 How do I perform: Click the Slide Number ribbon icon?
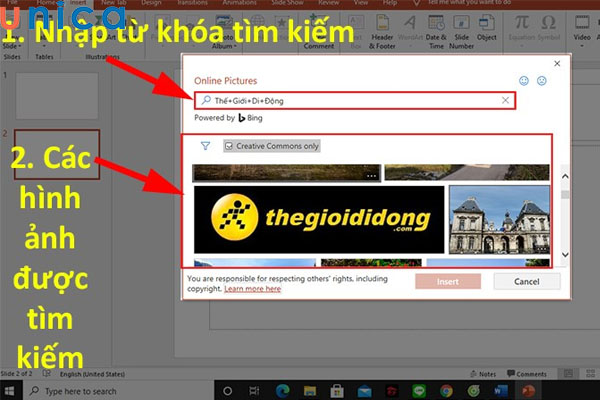(x=461, y=32)
